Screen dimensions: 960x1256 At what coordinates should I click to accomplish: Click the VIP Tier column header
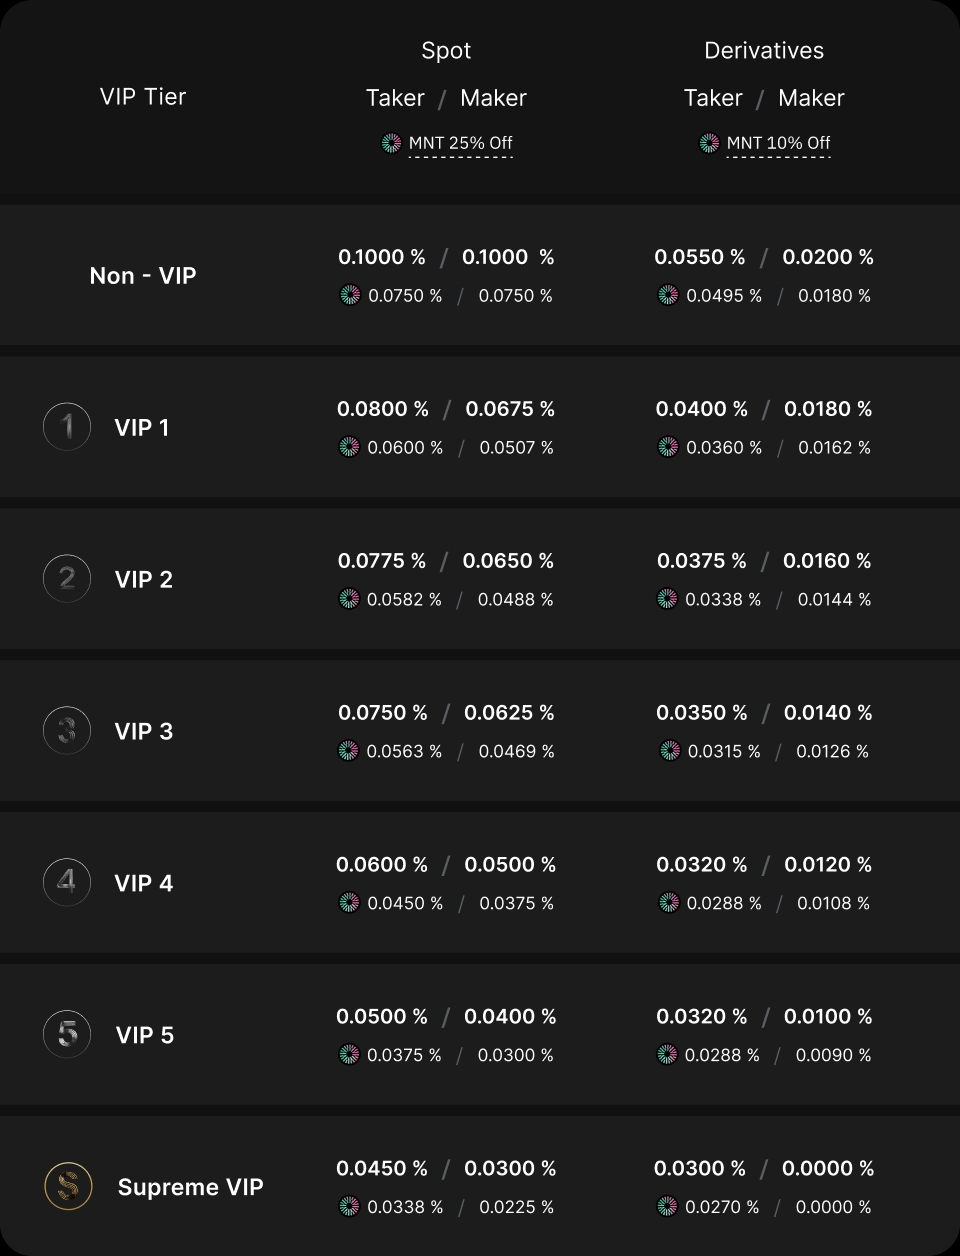(143, 97)
